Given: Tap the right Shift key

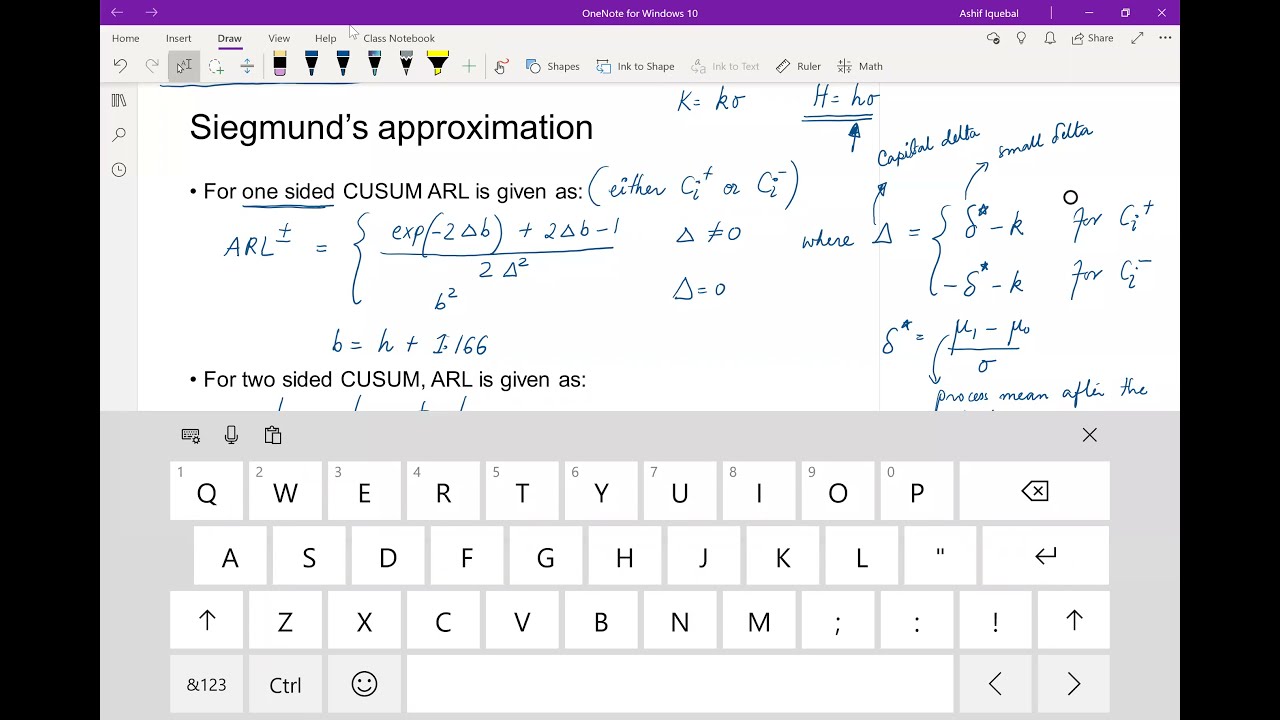Looking at the screenshot, I should click(x=1074, y=621).
